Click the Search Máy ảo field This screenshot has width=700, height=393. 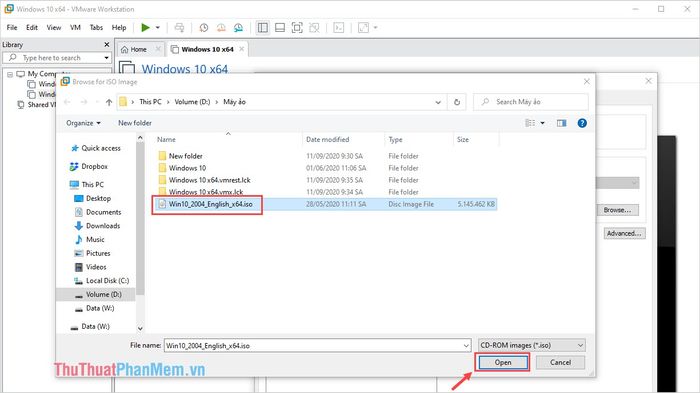coord(531,102)
